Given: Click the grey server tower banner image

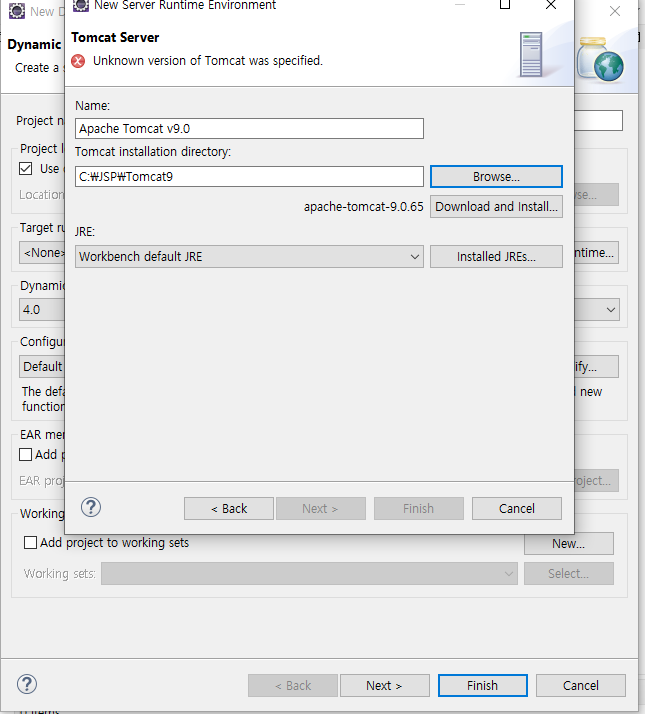Looking at the screenshot, I should 531,54.
